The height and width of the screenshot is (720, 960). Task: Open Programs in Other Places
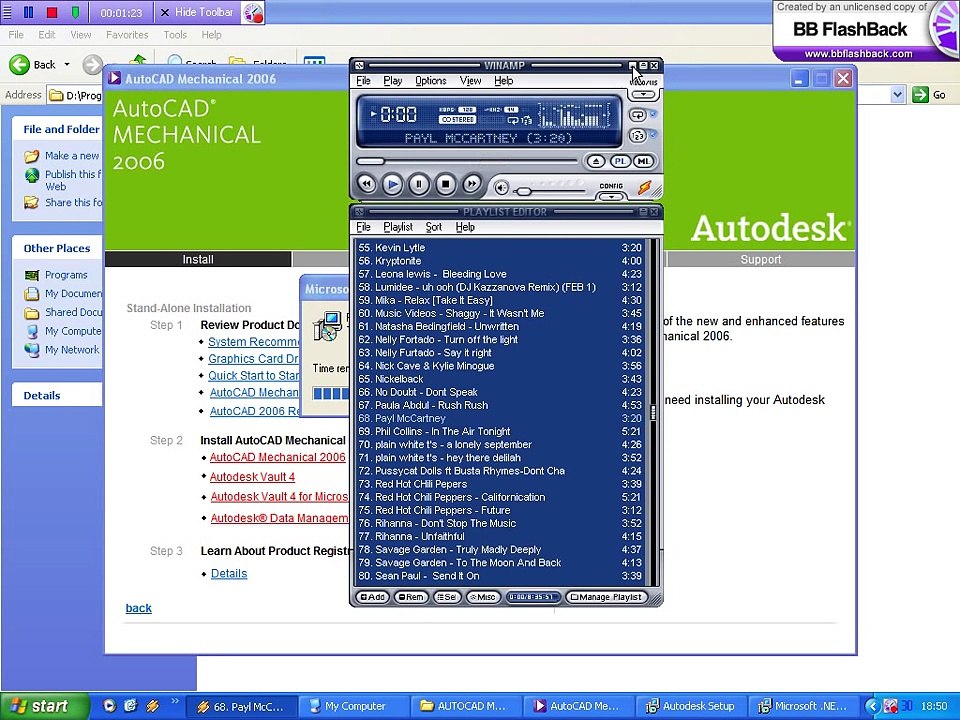(x=66, y=276)
